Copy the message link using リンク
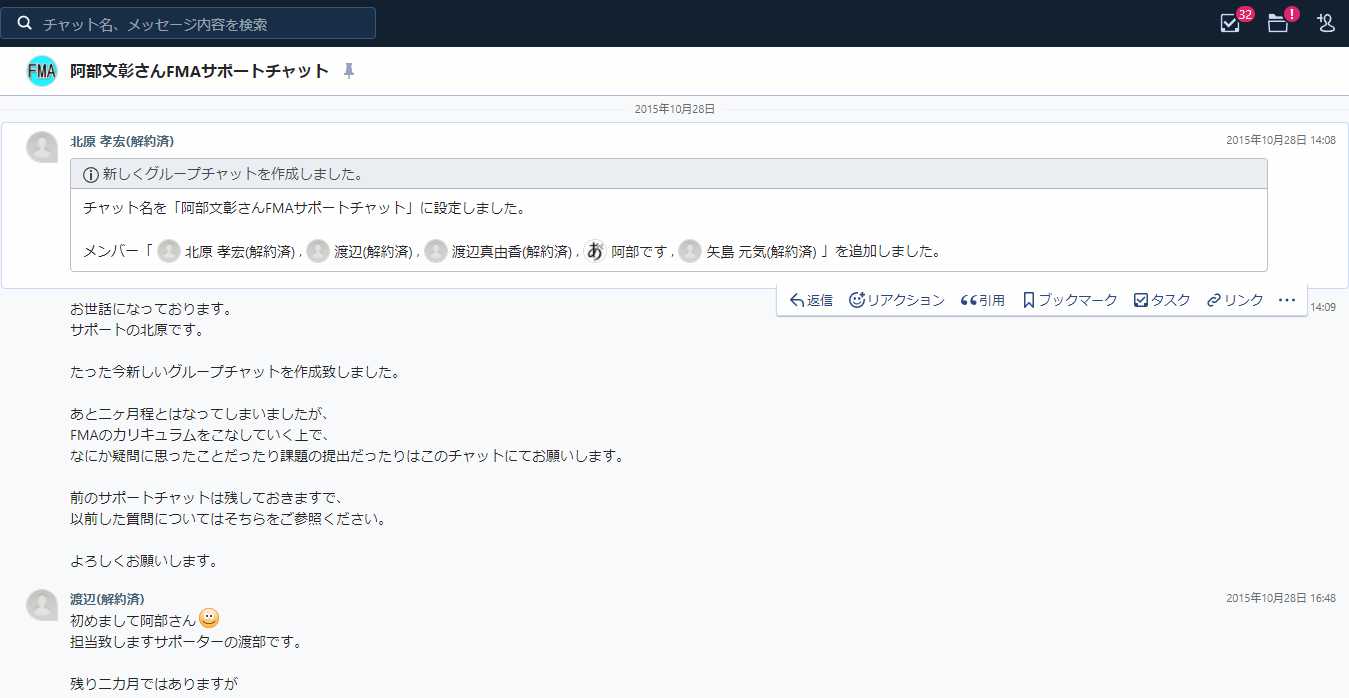The image size is (1349, 698). point(1235,300)
